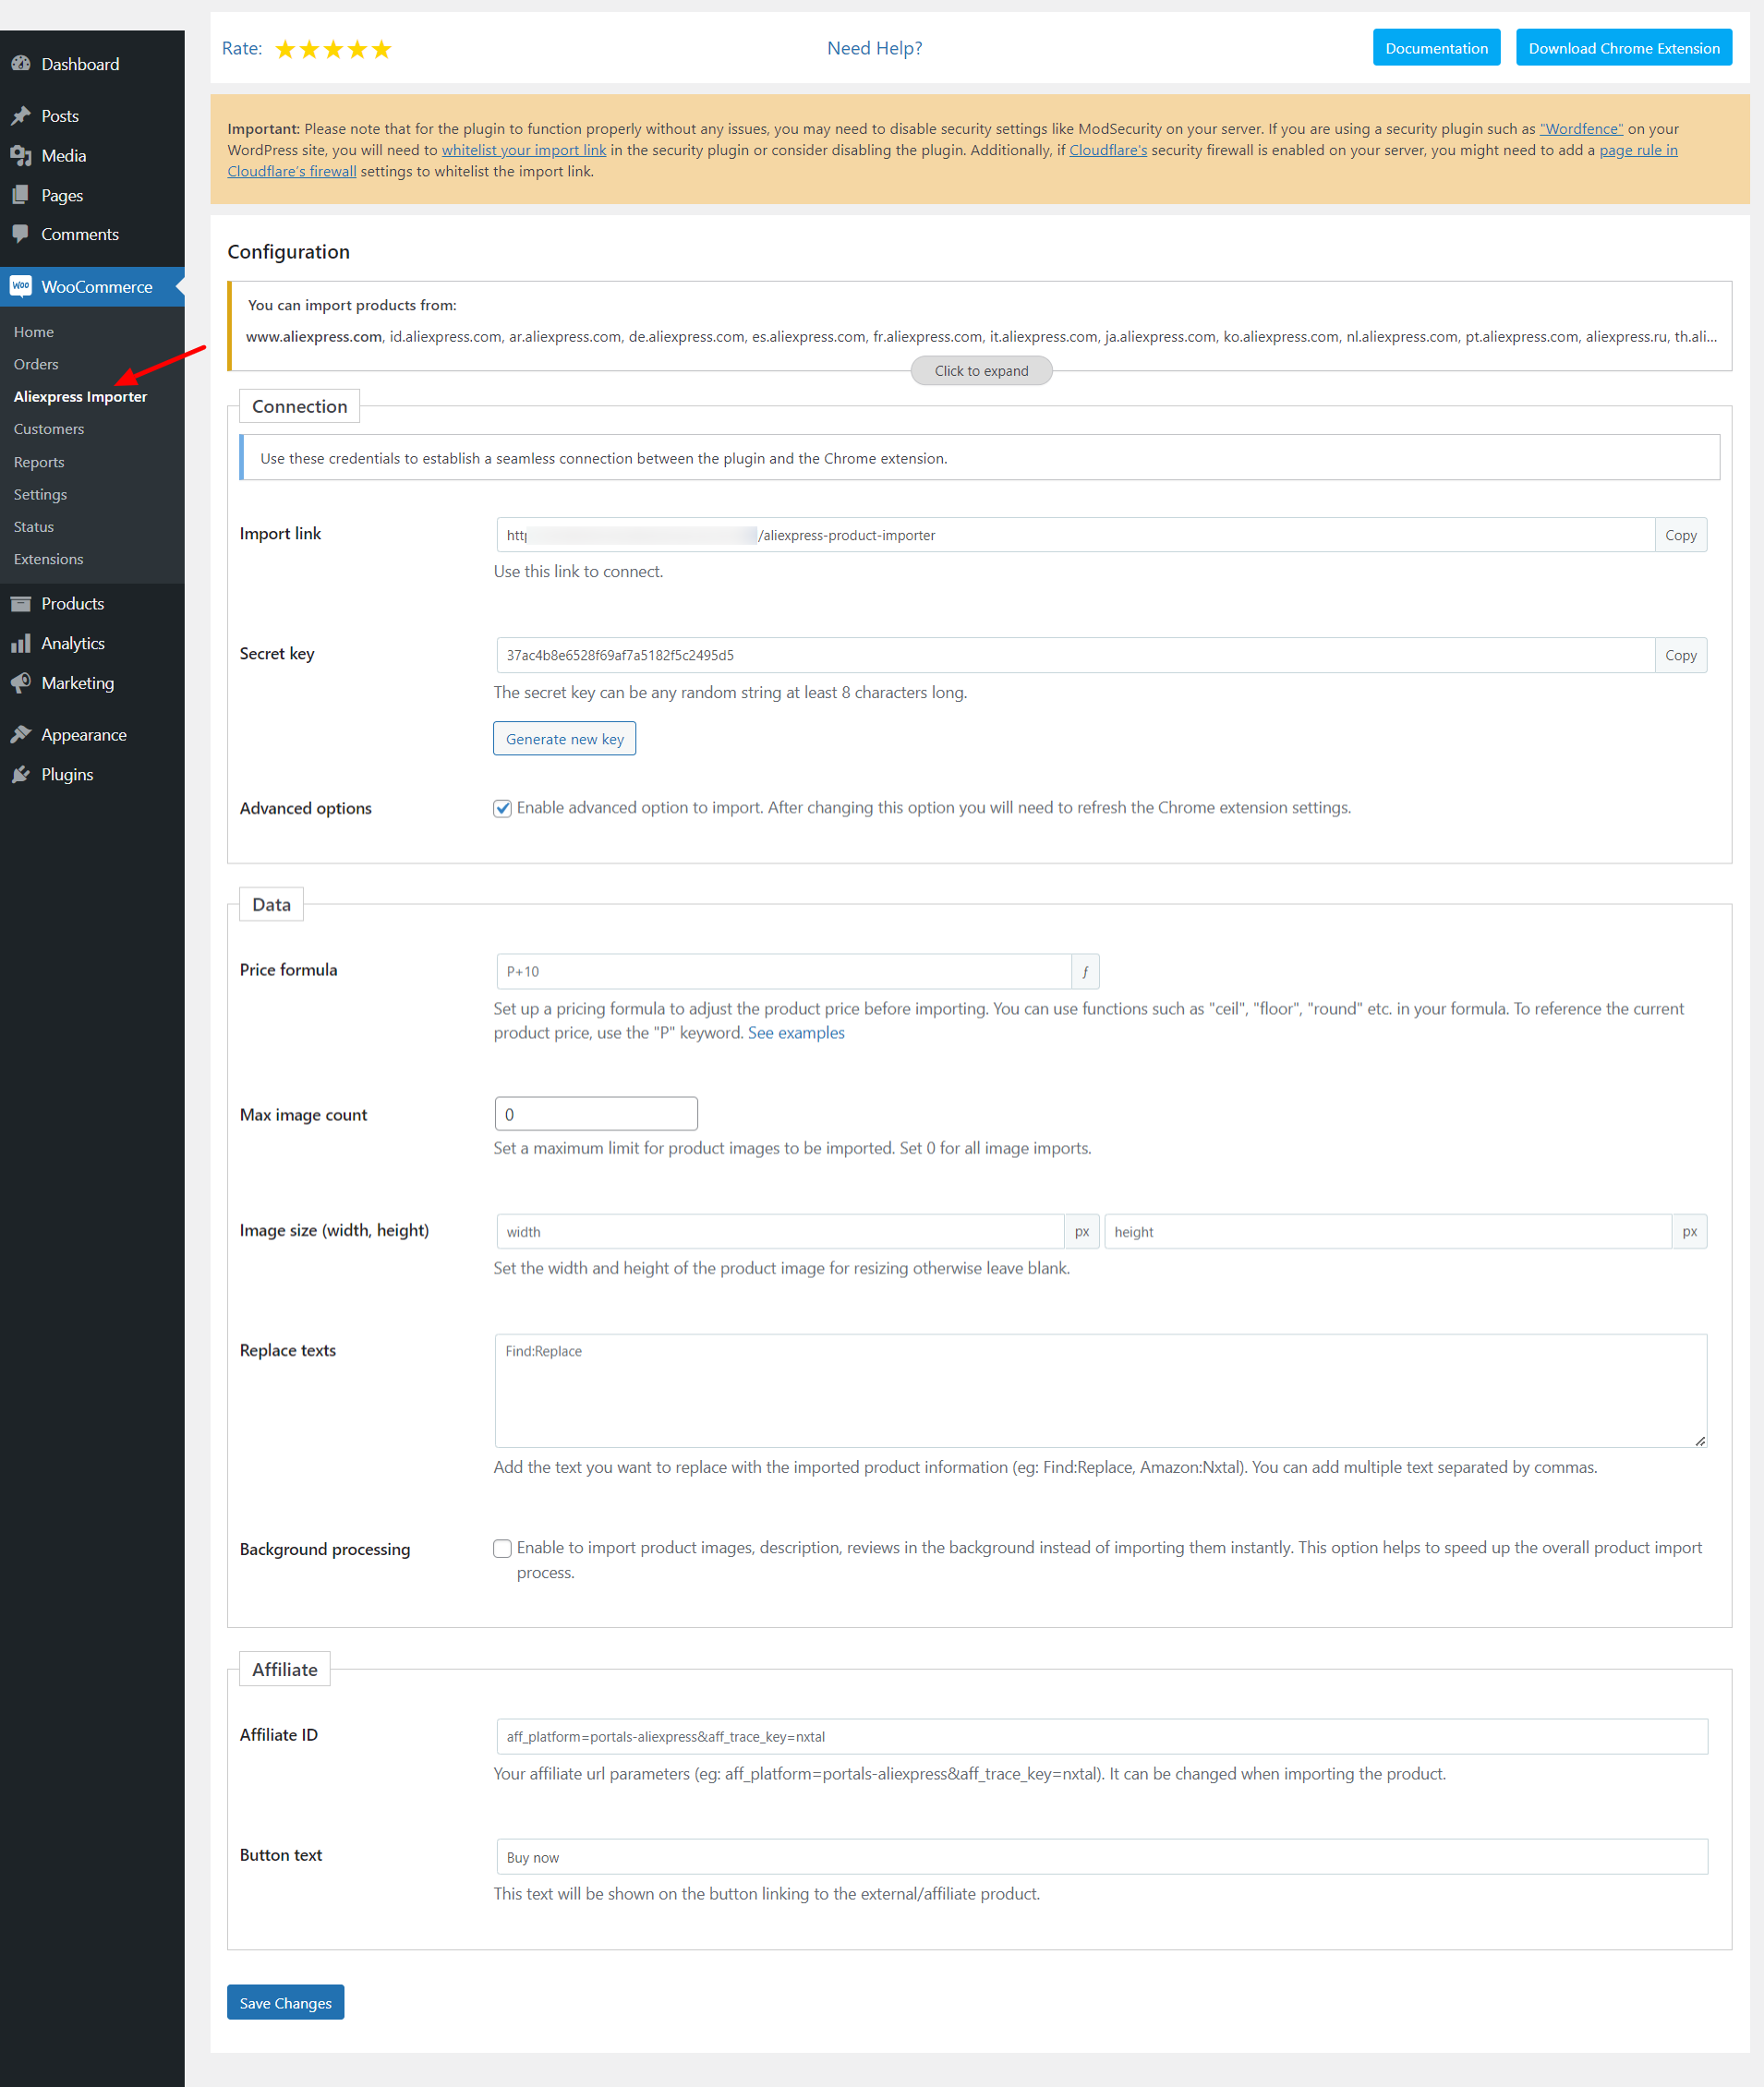1764x2087 pixels.
Task: Uncheck the Enable advanced option checkbox
Action: pos(503,808)
